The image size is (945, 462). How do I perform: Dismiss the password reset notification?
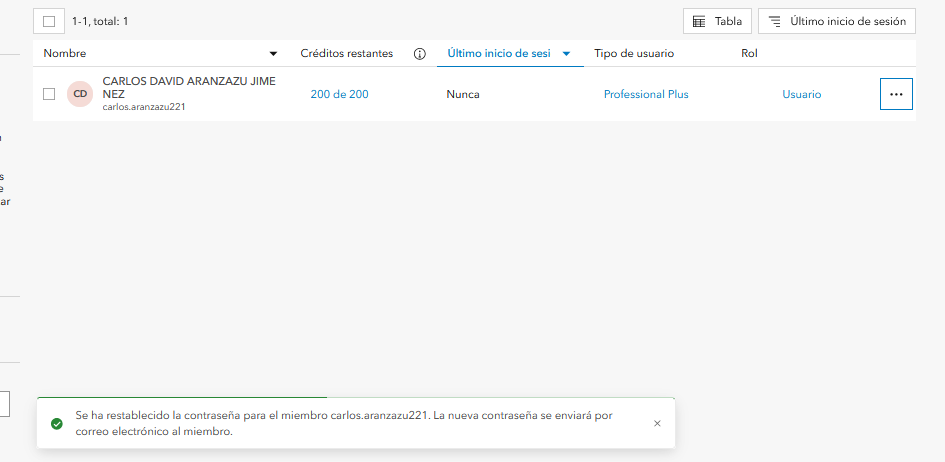[x=657, y=423]
